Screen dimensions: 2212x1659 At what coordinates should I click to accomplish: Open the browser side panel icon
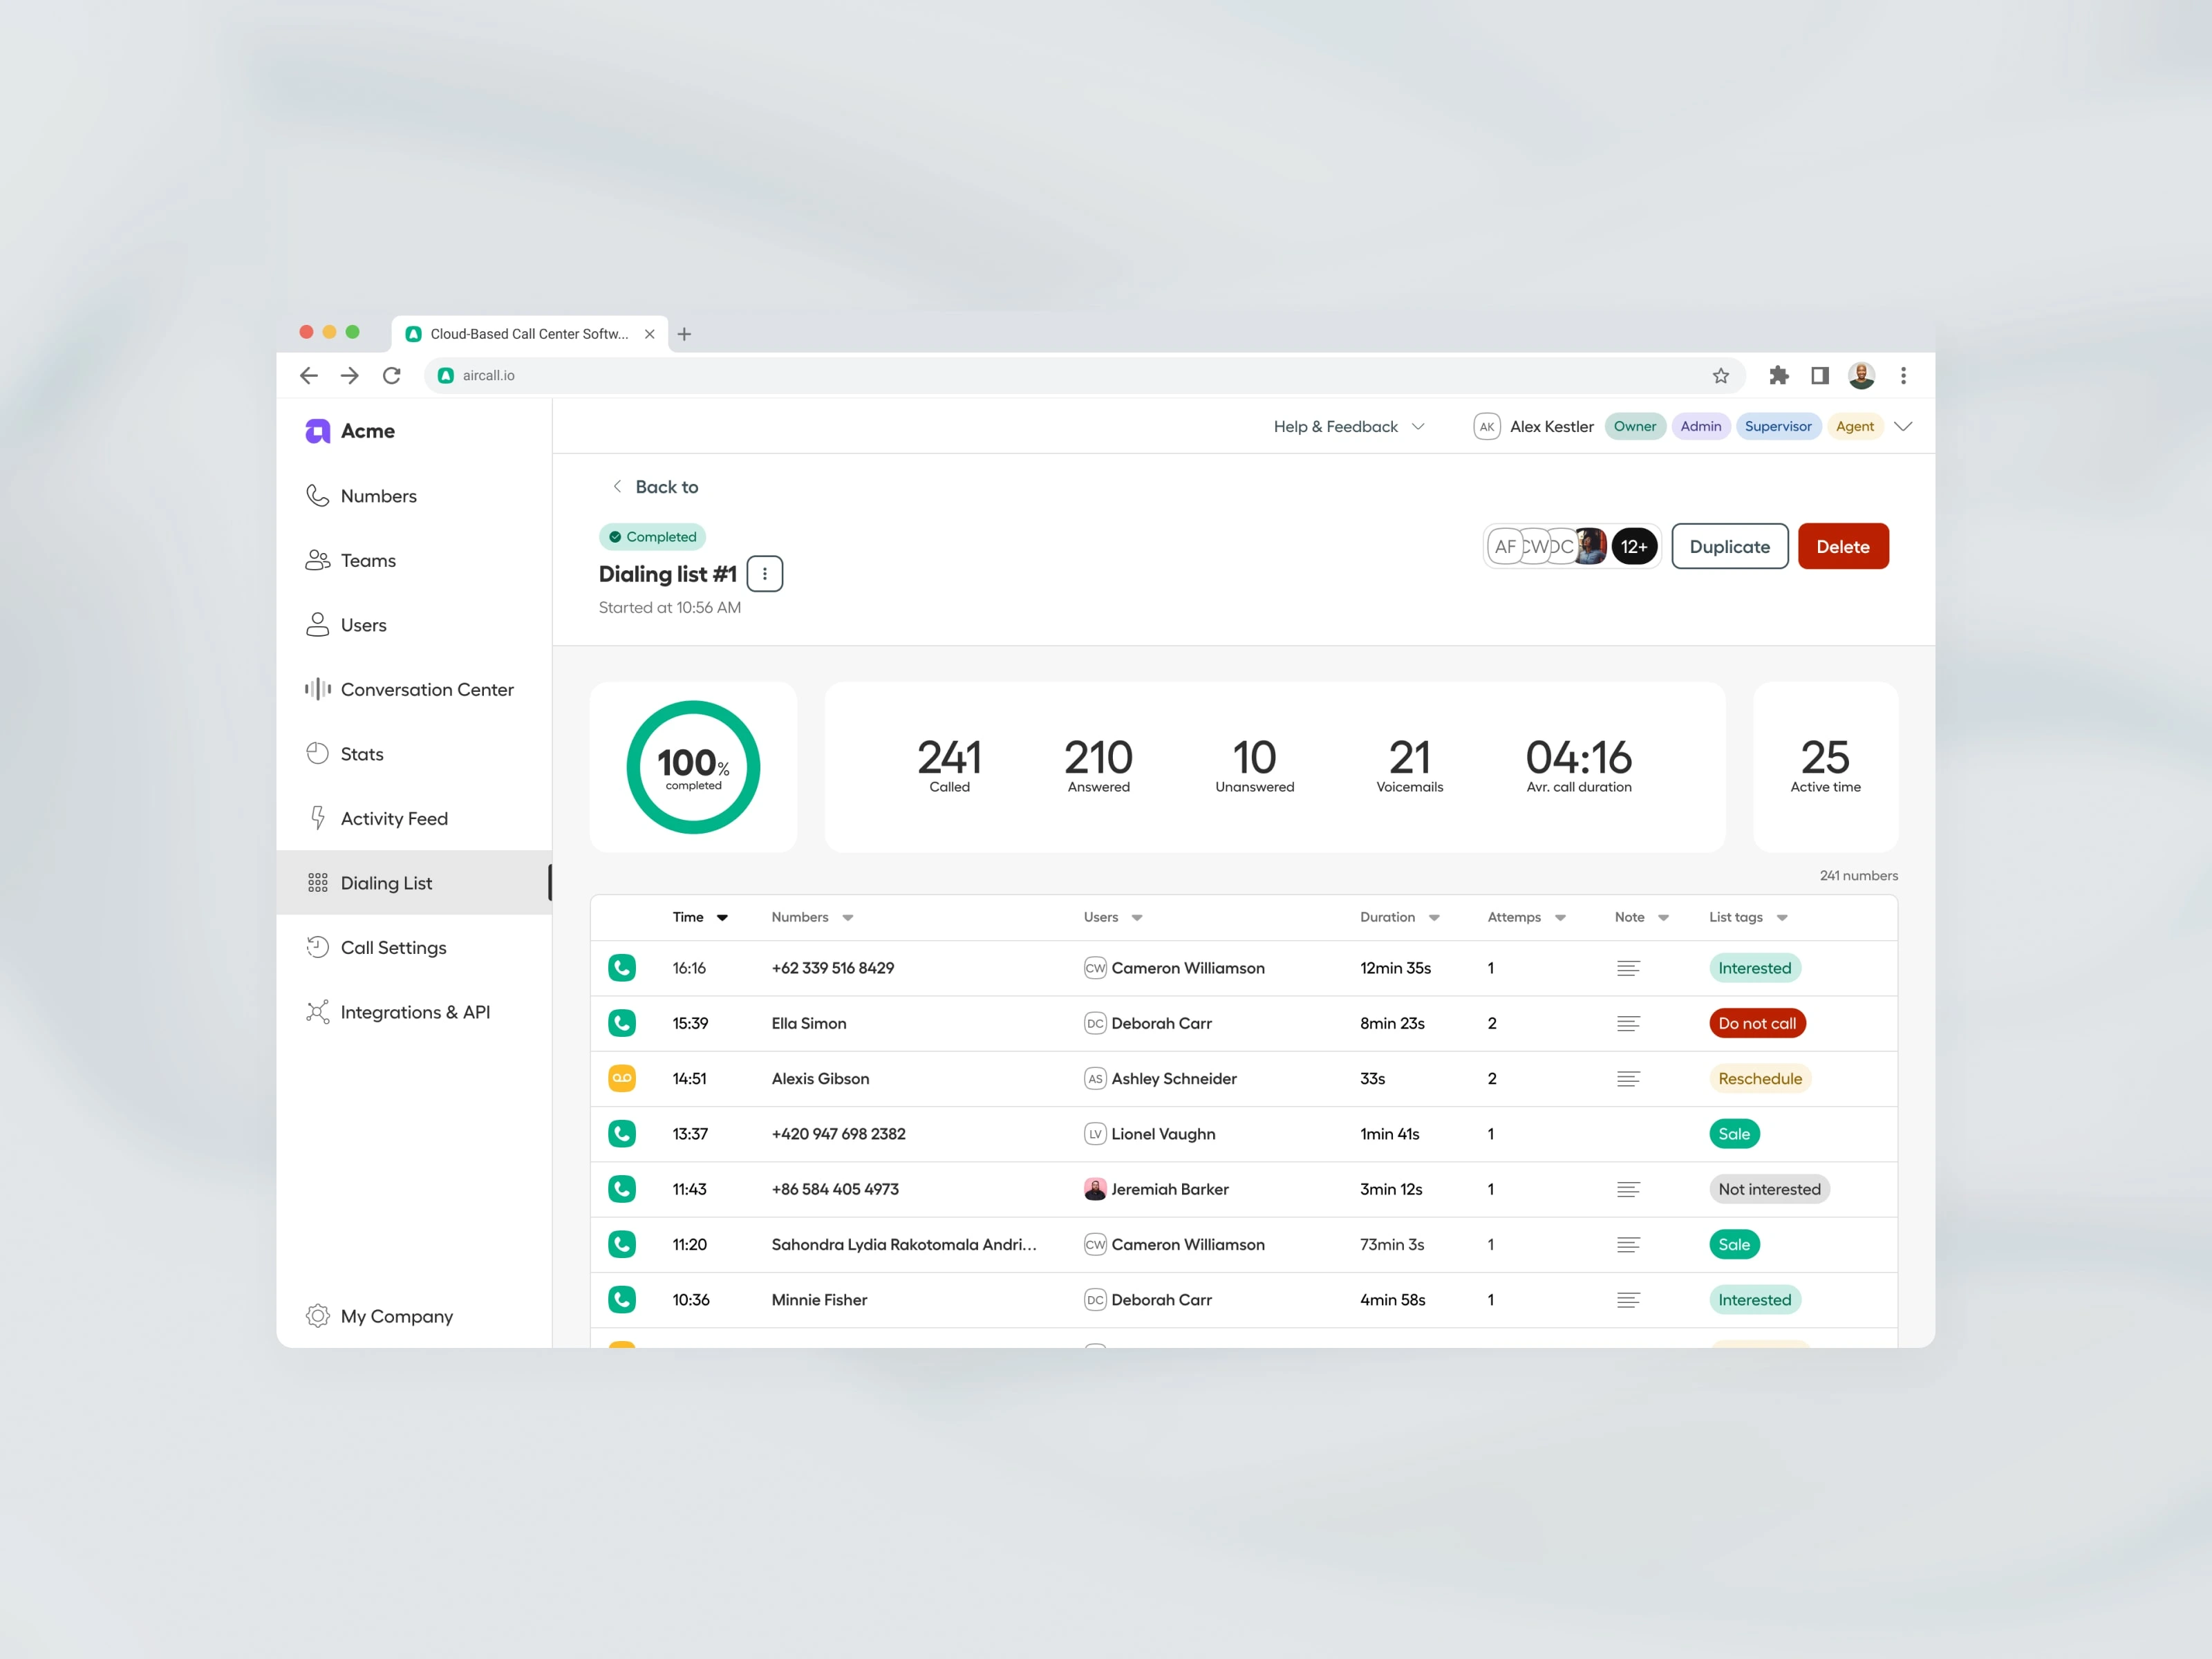click(1819, 375)
